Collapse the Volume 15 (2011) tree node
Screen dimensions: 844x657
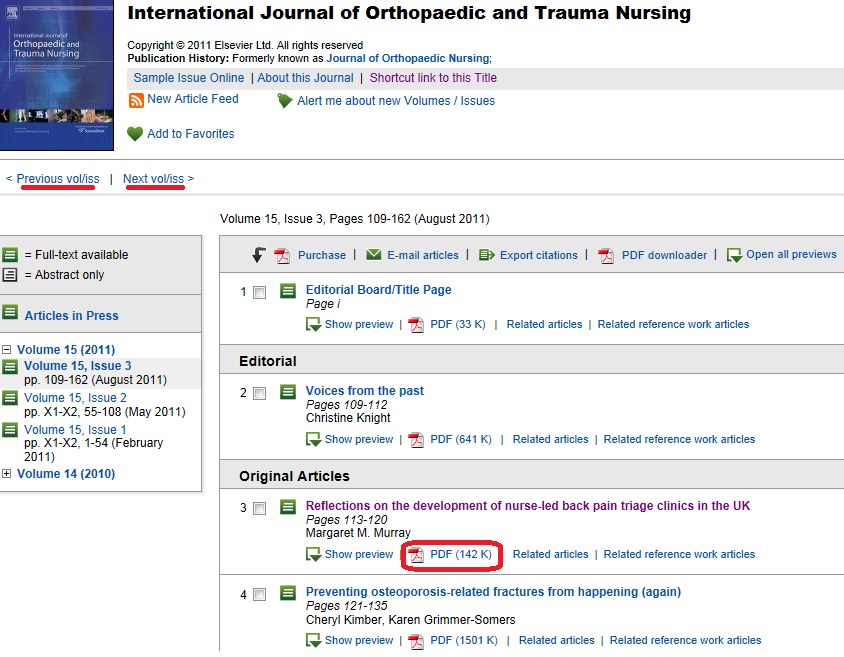[6, 350]
